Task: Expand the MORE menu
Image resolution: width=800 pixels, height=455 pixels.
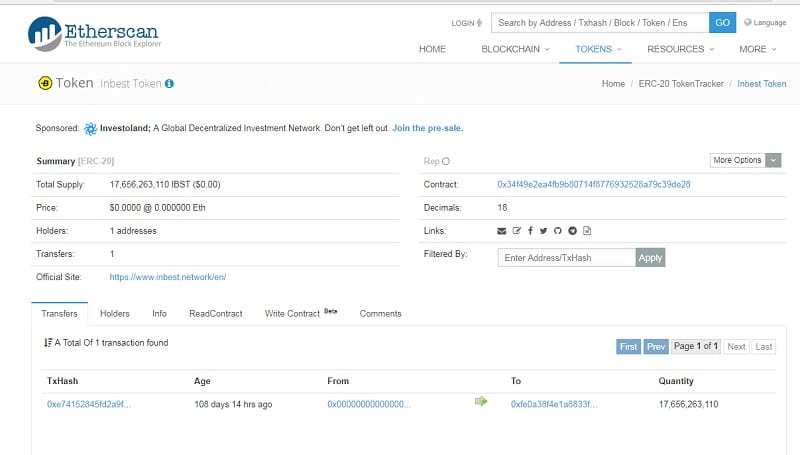Action: coord(758,49)
